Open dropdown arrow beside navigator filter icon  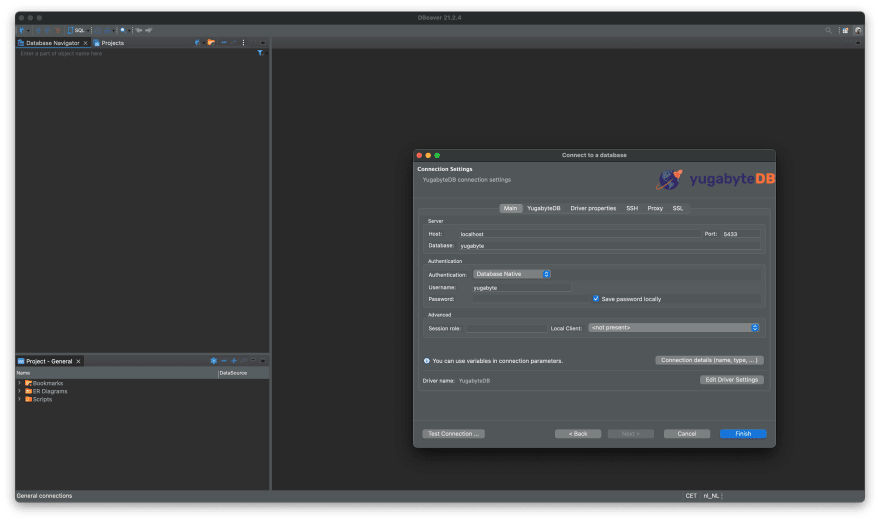coord(267,53)
